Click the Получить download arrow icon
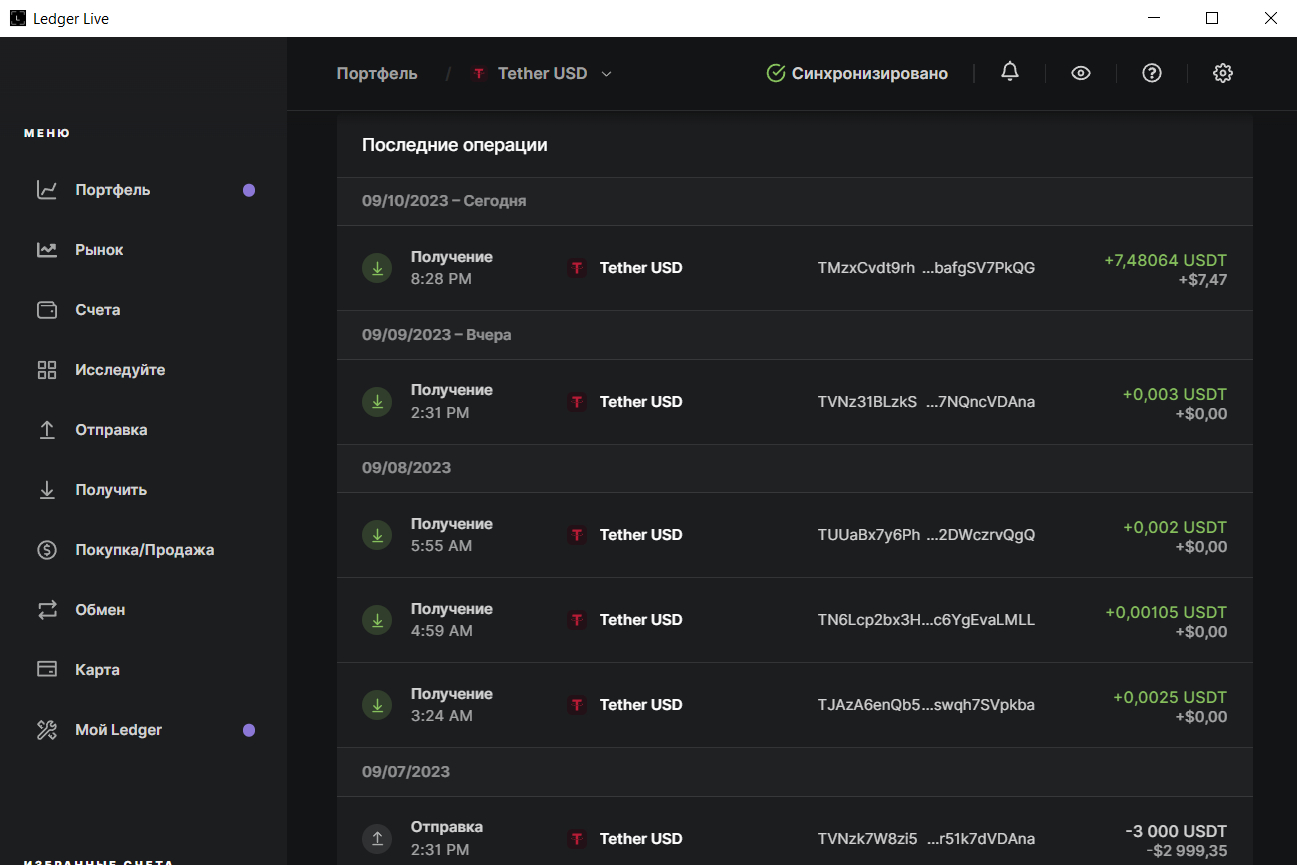 tap(47, 490)
